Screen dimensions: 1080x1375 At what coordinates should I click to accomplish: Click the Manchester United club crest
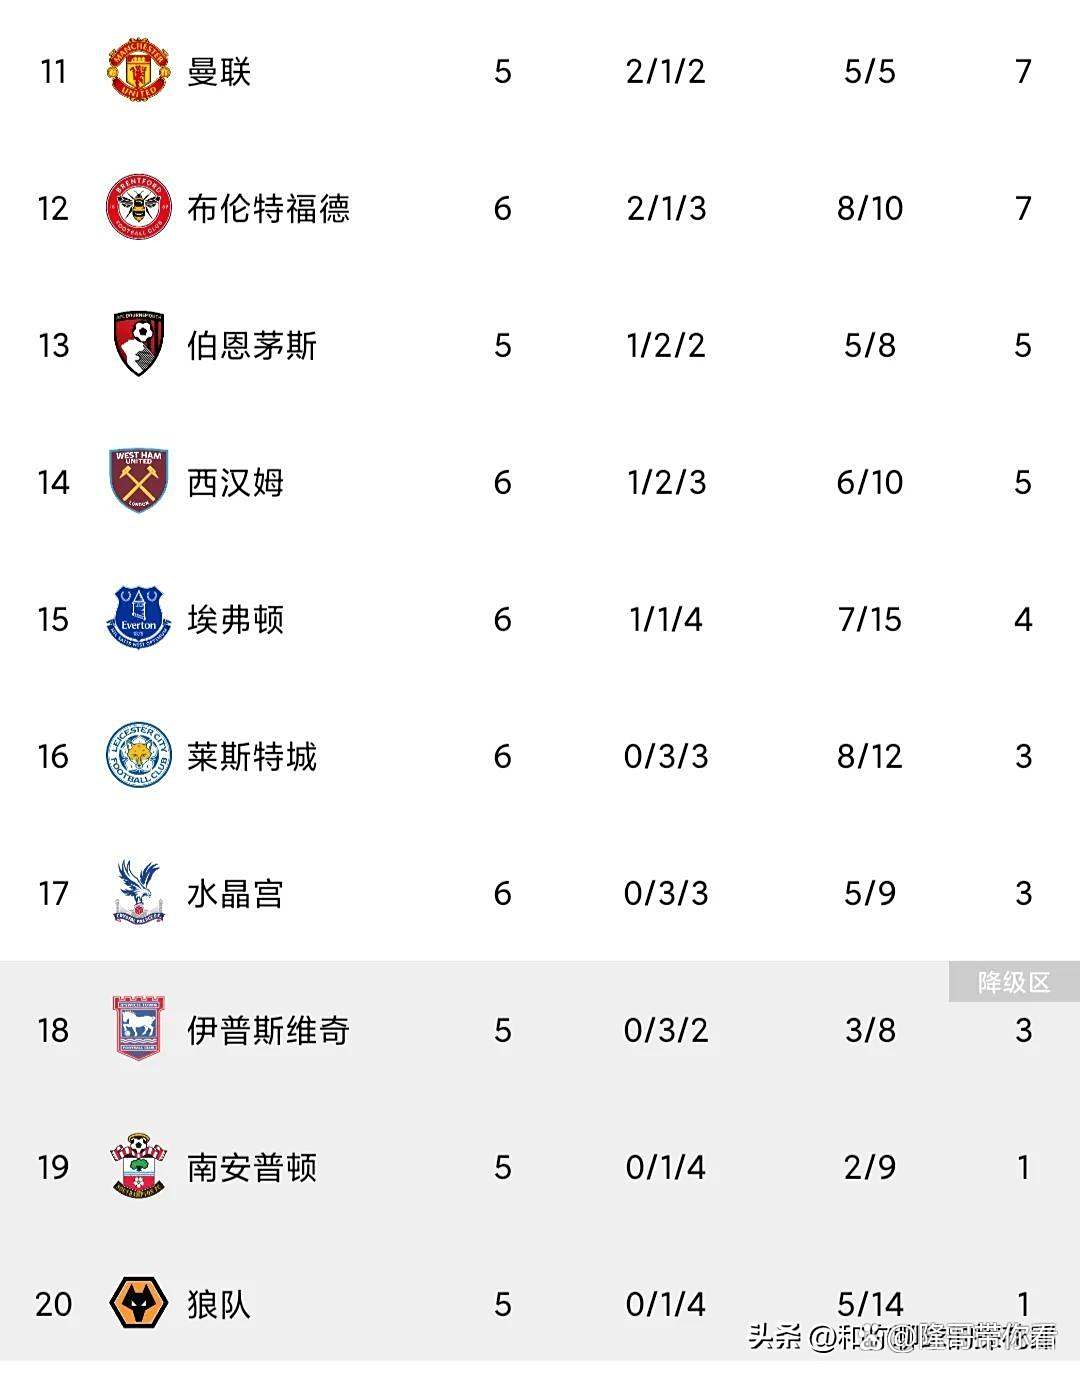point(138,71)
